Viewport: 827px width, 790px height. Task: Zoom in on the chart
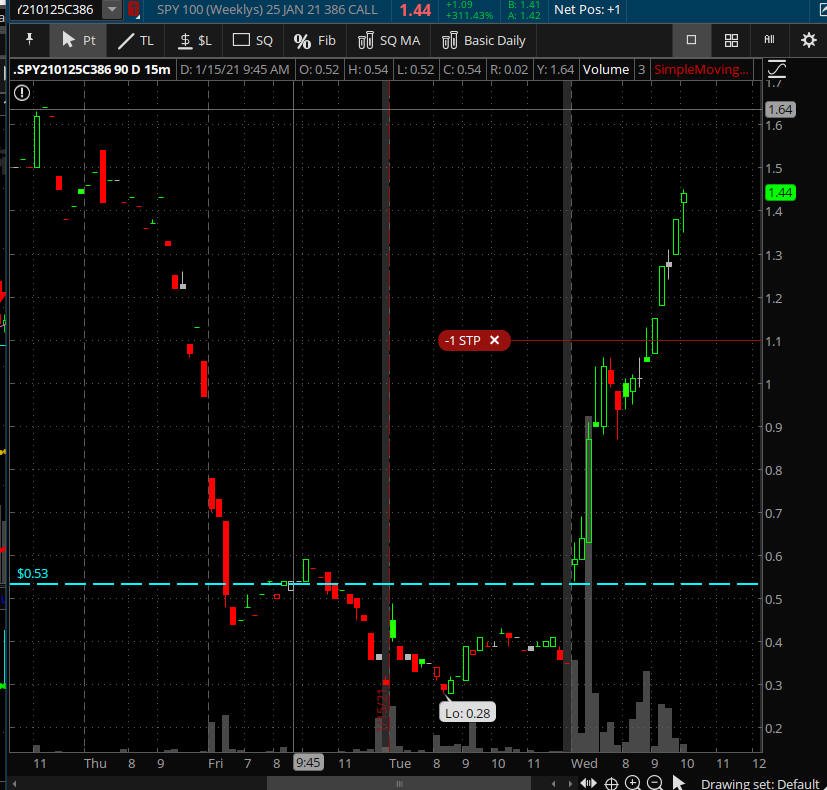(633, 783)
